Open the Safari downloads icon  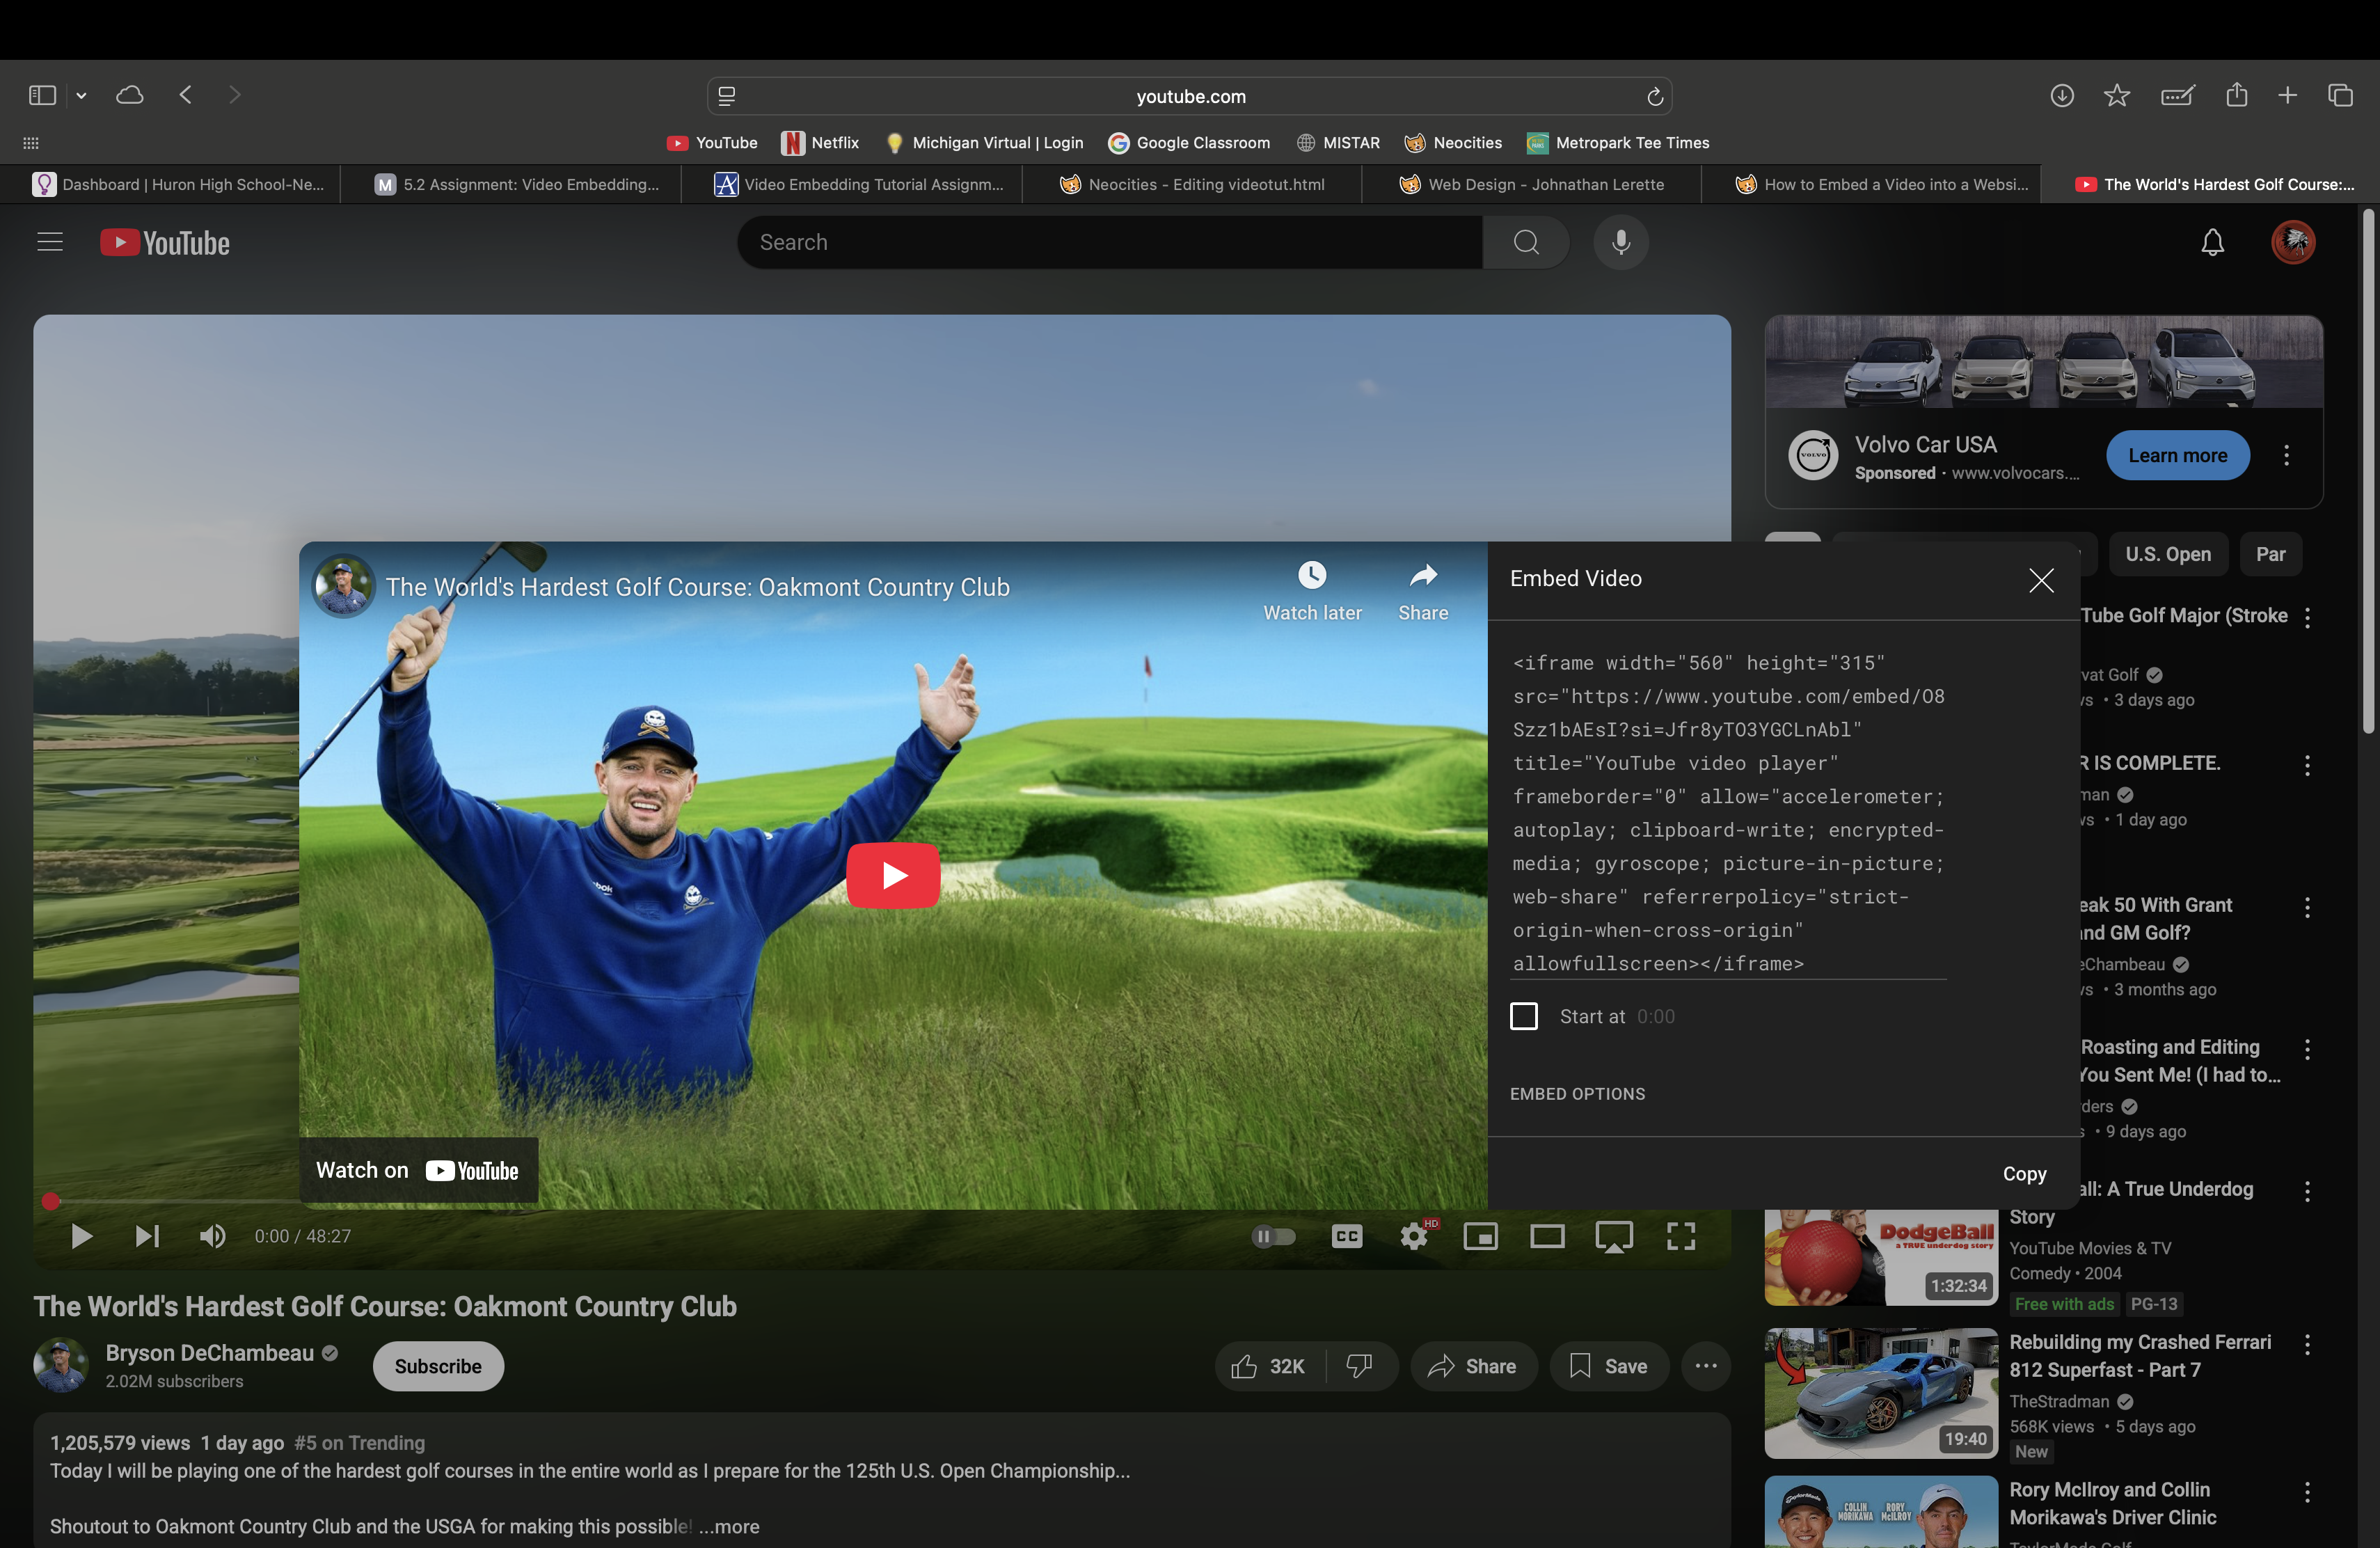[x=2062, y=95]
